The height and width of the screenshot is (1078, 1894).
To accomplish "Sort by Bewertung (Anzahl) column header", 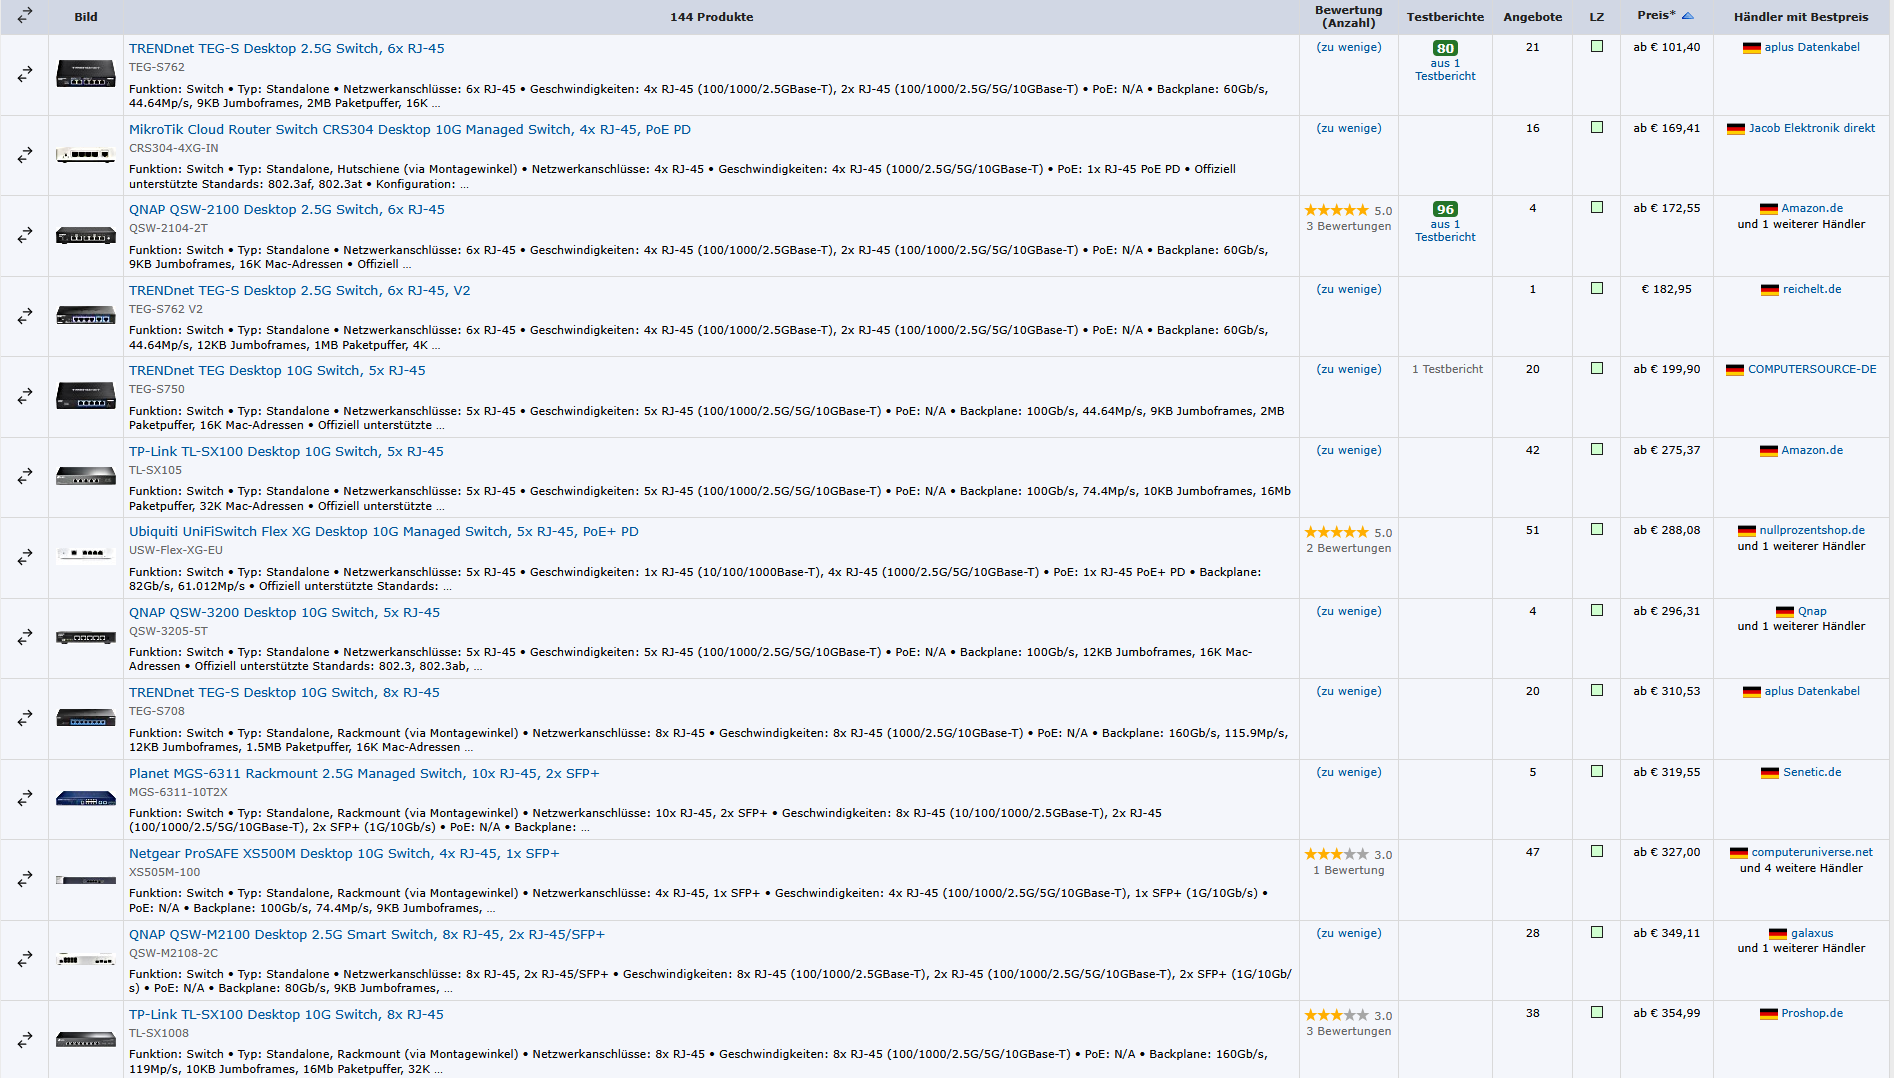I will [x=1348, y=16].
